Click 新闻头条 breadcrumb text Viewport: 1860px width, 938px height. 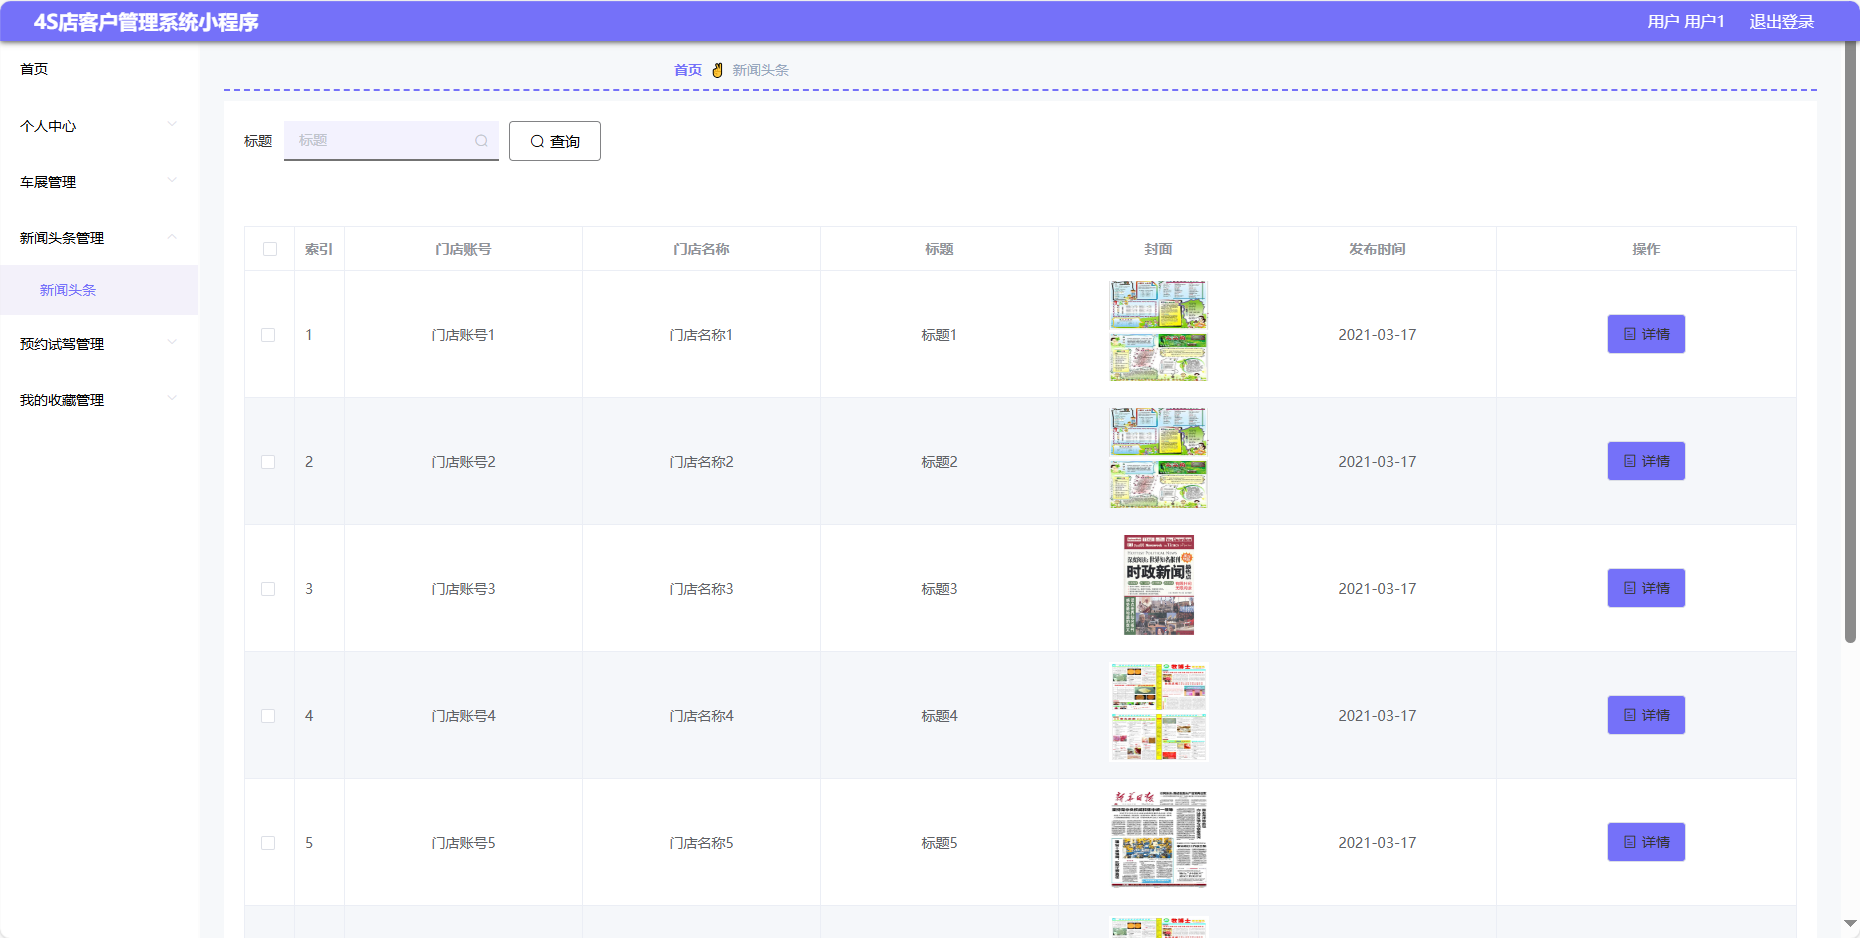(x=760, y=70)
